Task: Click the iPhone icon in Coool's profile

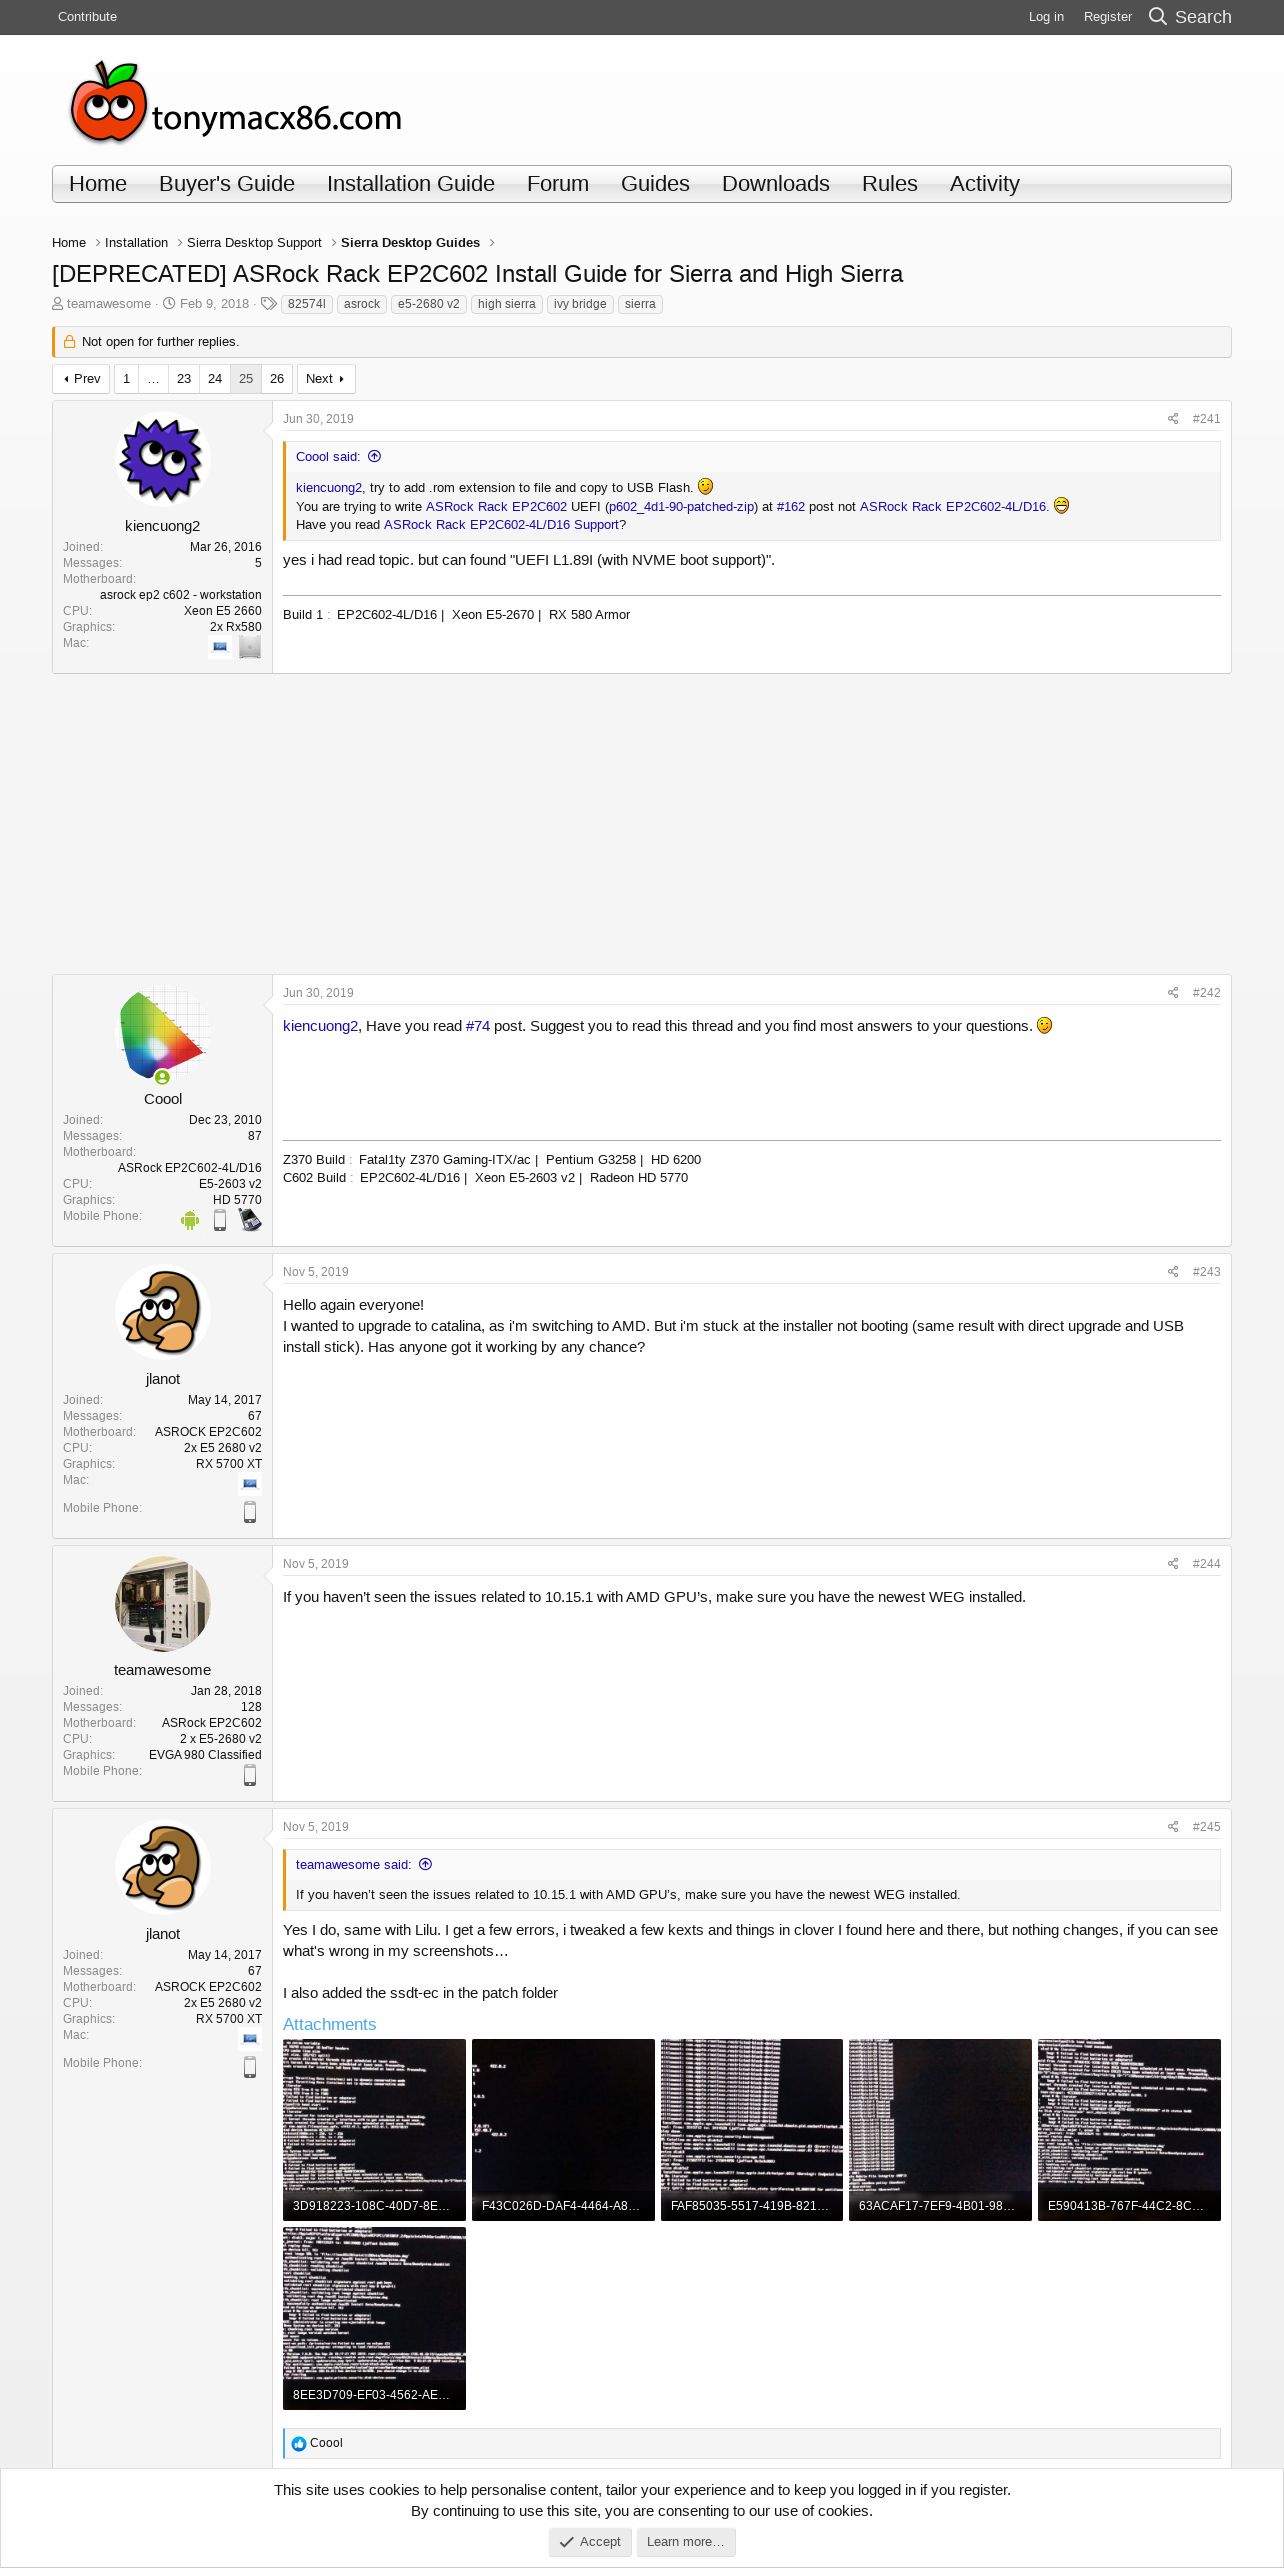Action: [220, 1220]
